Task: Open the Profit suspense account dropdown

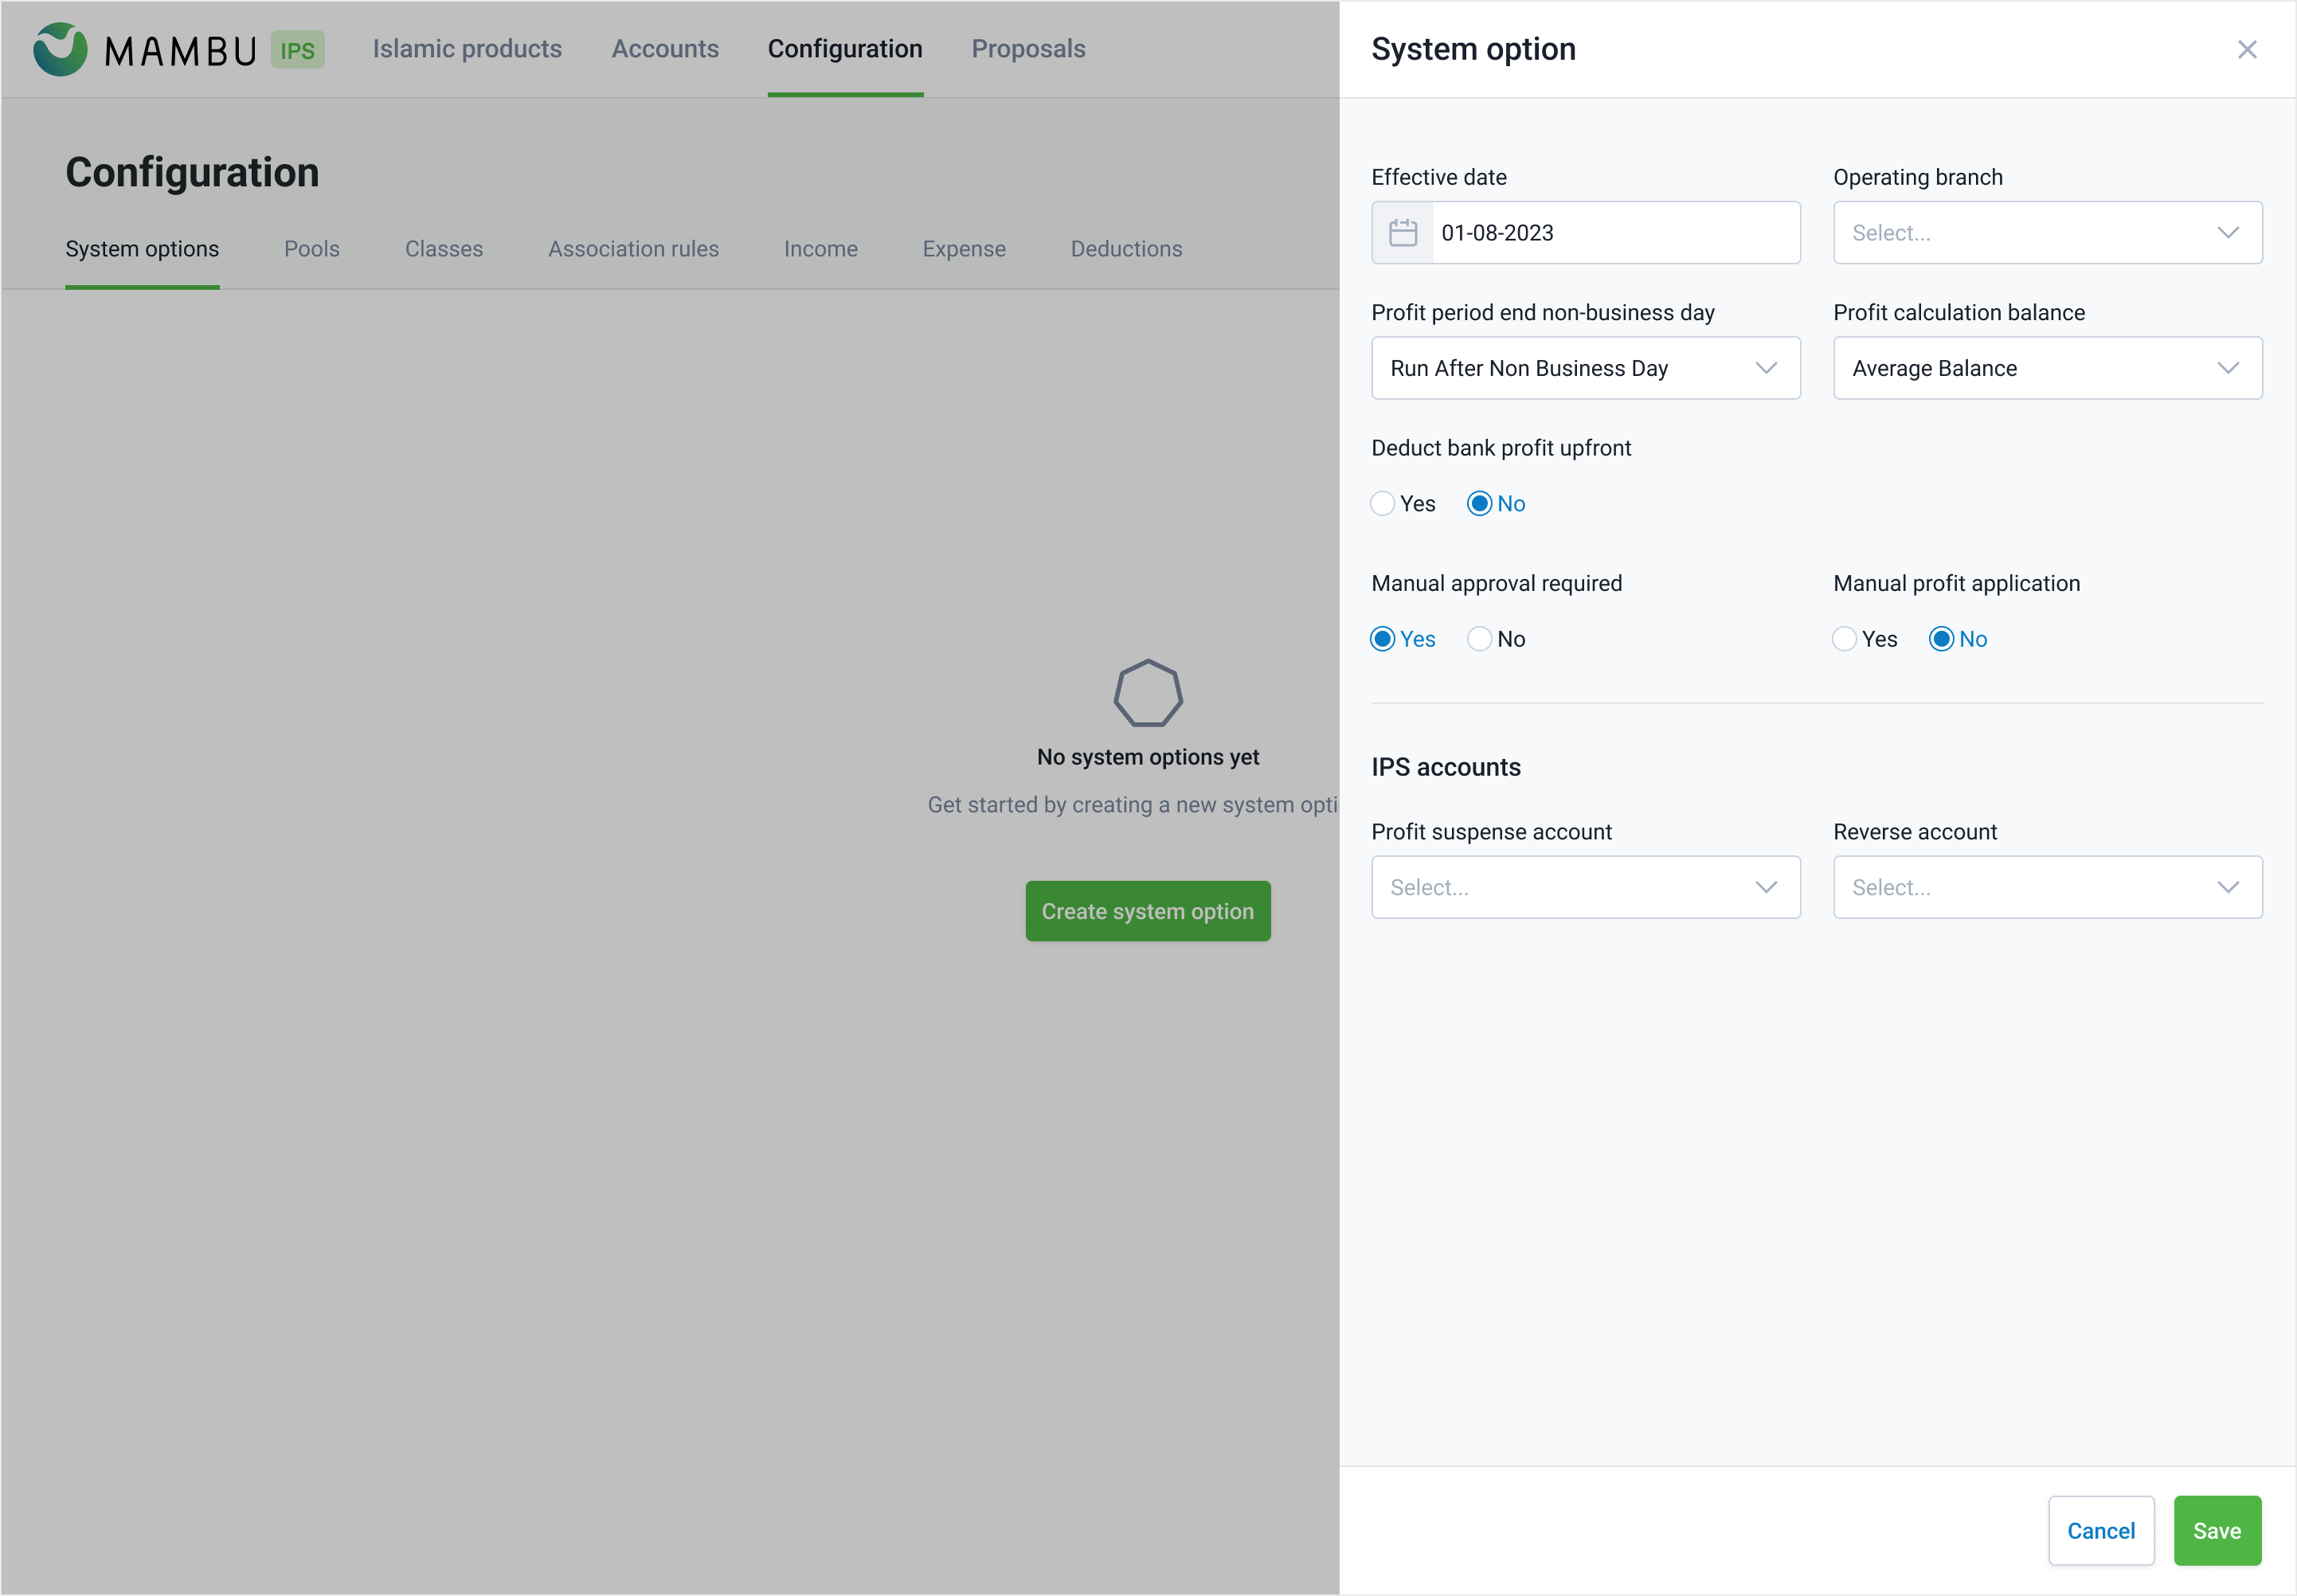Action: coord(1585,887)
